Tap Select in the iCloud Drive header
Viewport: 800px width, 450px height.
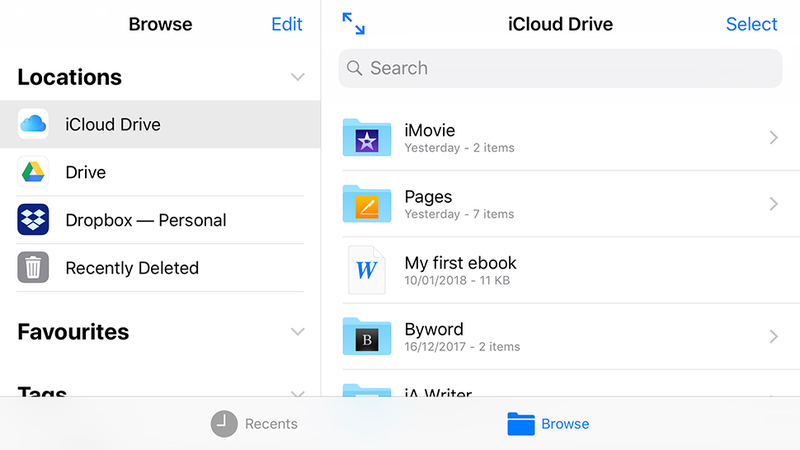pyautogui.click(x=752, y=24)
